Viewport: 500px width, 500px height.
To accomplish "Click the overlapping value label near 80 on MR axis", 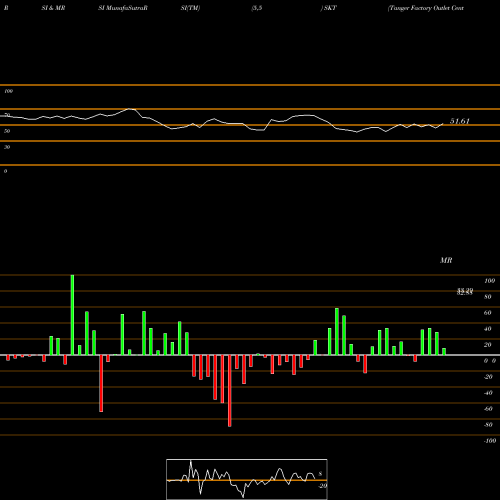I will pos(465,292).
